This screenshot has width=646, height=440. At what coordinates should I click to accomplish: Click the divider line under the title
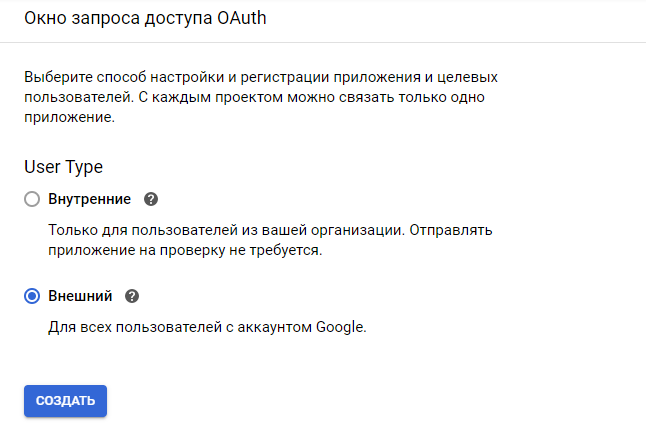[323, 43]
